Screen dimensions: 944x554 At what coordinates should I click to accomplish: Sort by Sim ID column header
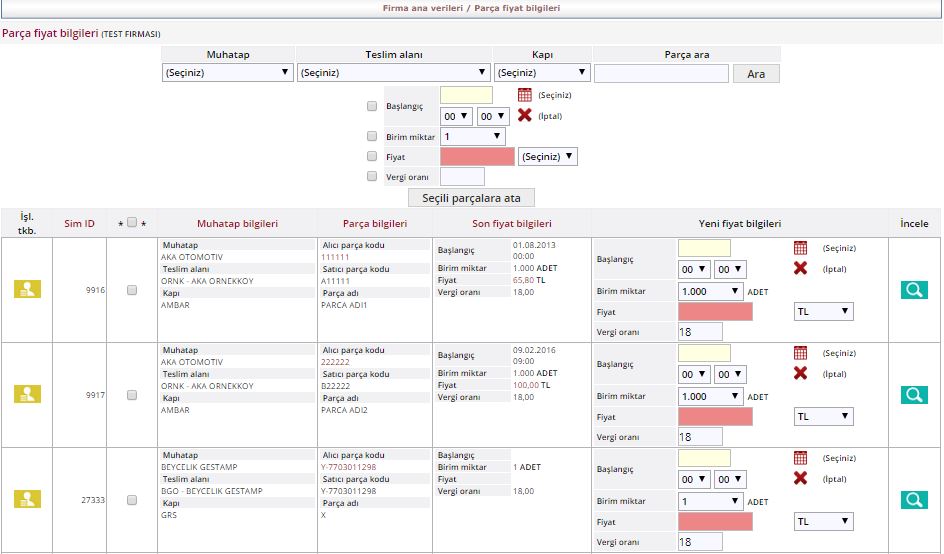[79, 224]
